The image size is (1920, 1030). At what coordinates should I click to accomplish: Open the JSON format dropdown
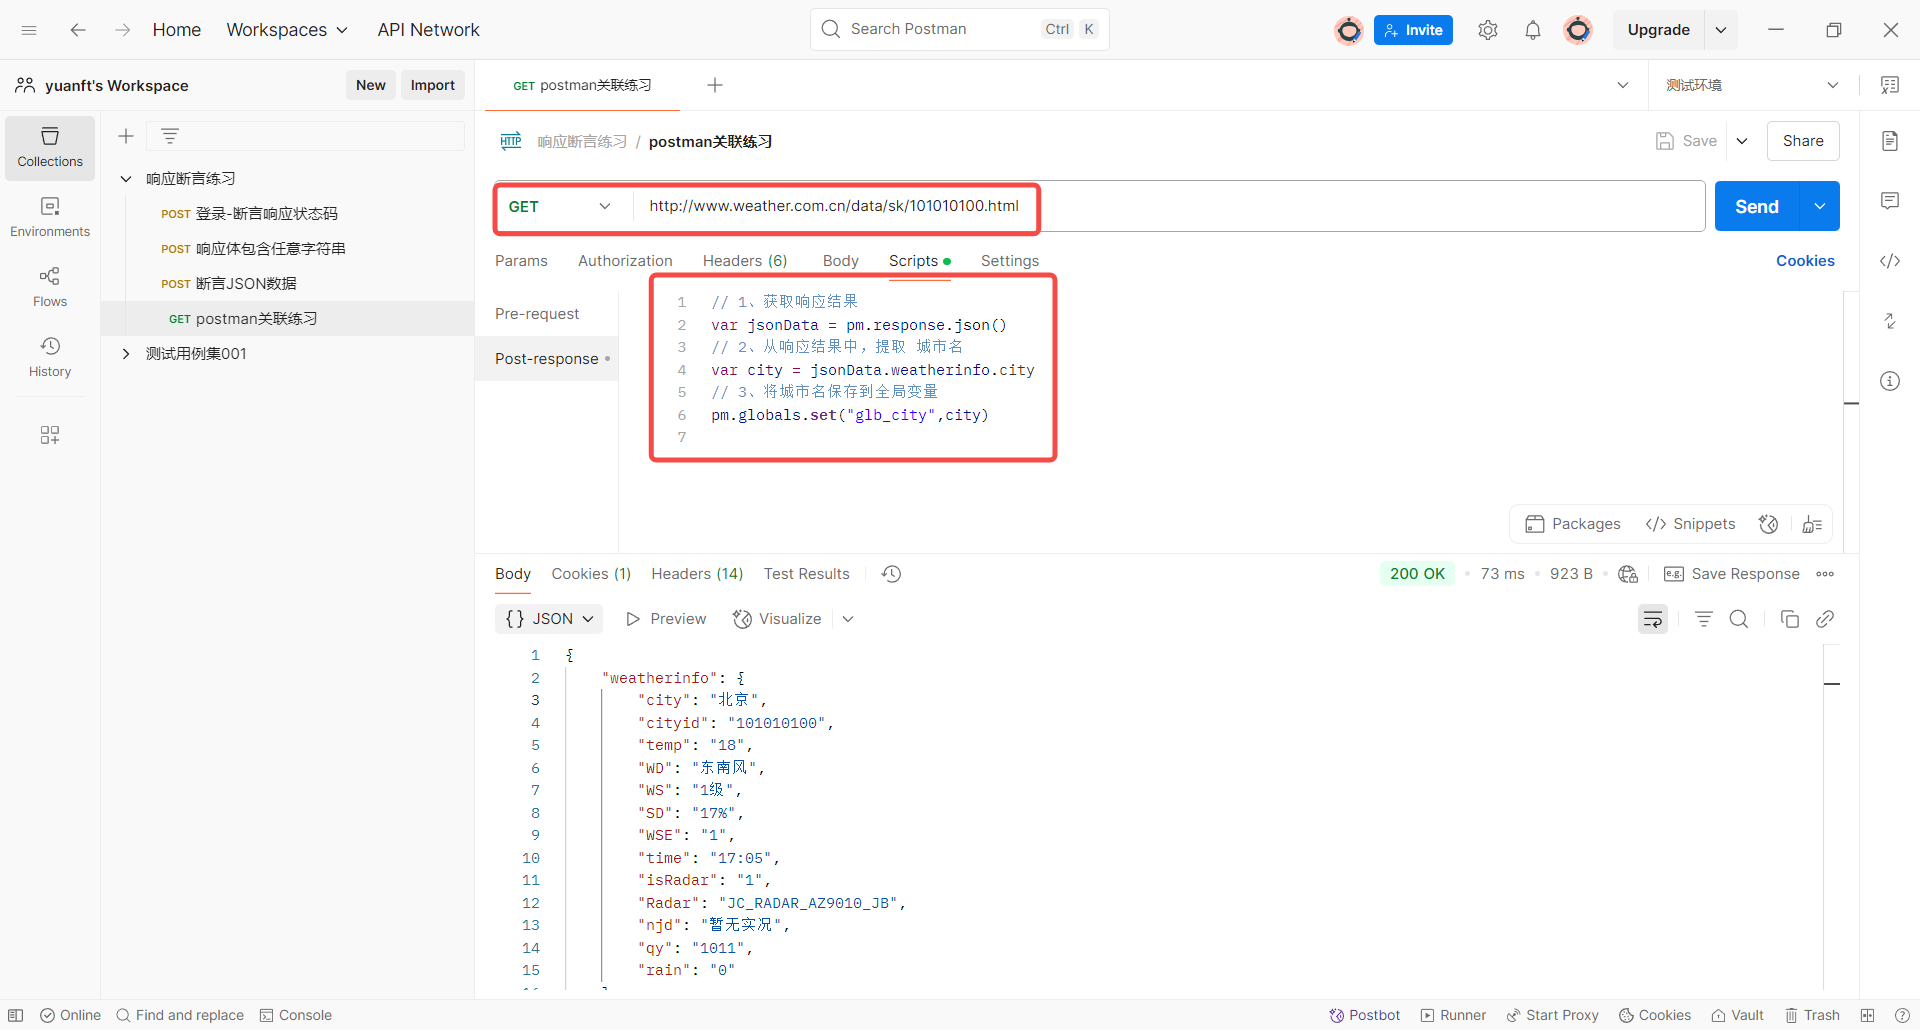[x=549, y=619]
